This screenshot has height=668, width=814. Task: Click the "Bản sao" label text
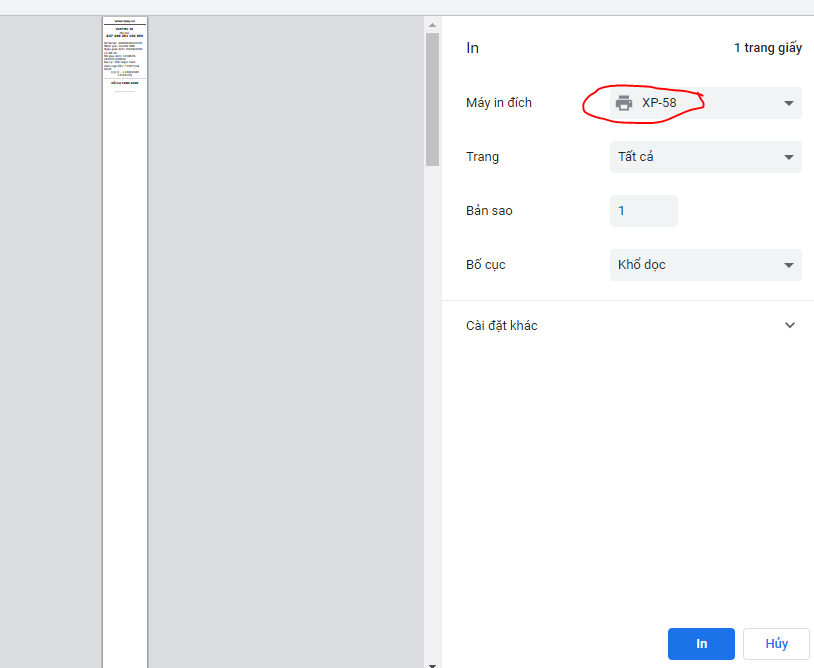coord(489,211)
